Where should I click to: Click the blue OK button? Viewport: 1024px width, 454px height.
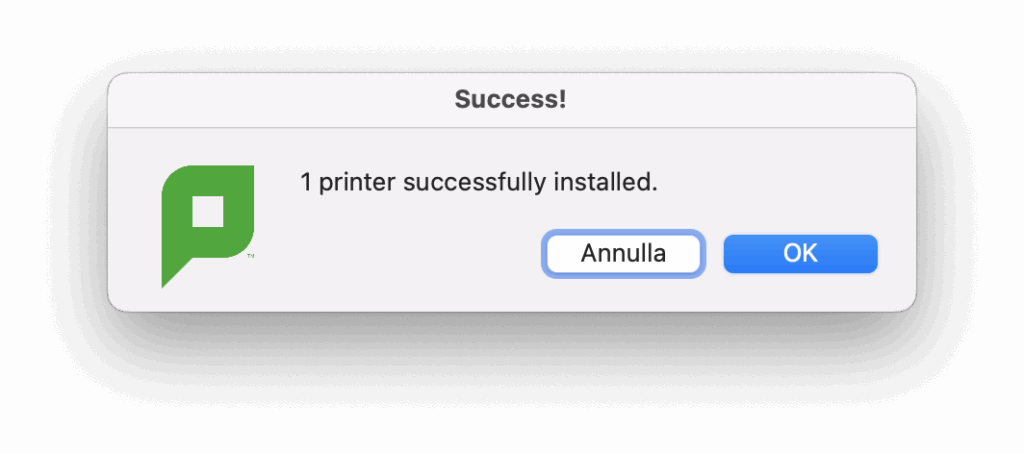pyautogui.click(x=800, y=253)
